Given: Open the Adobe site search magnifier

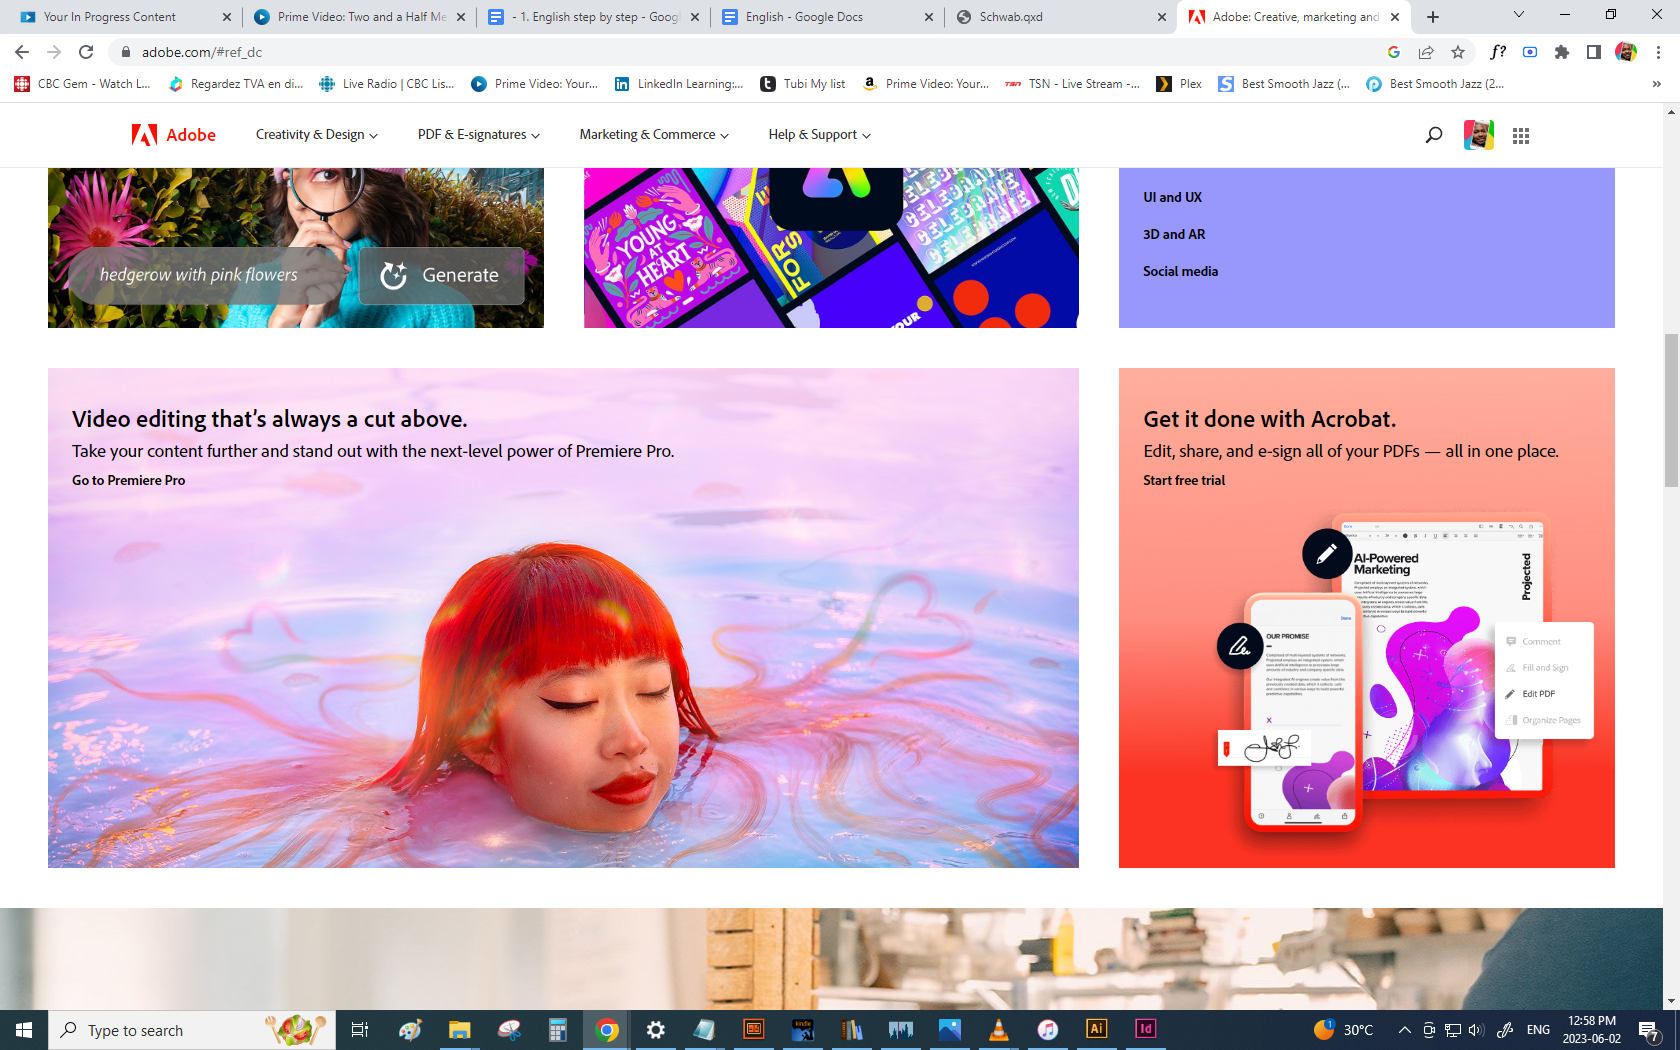Looking at the screenshot, I should click(1433, 135).
